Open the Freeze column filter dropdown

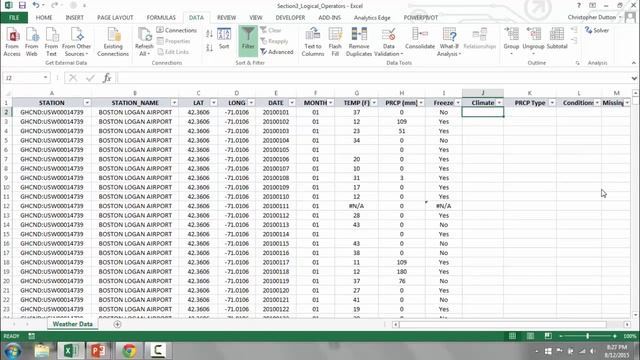coord(458,103)
